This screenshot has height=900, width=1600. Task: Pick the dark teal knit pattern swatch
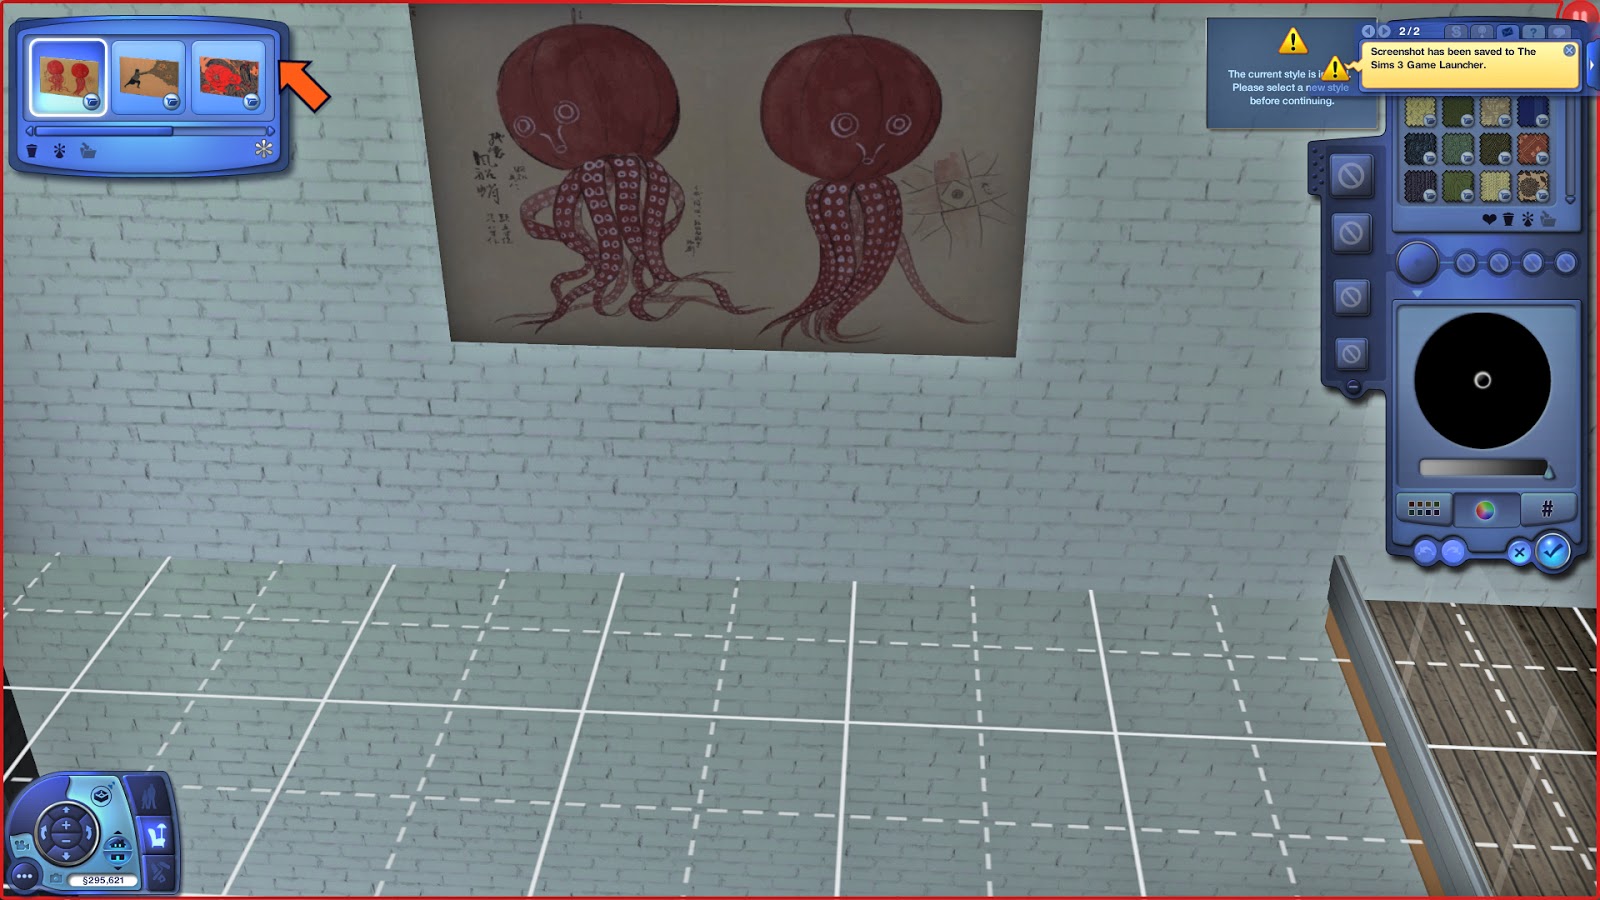pos(1420,148)
